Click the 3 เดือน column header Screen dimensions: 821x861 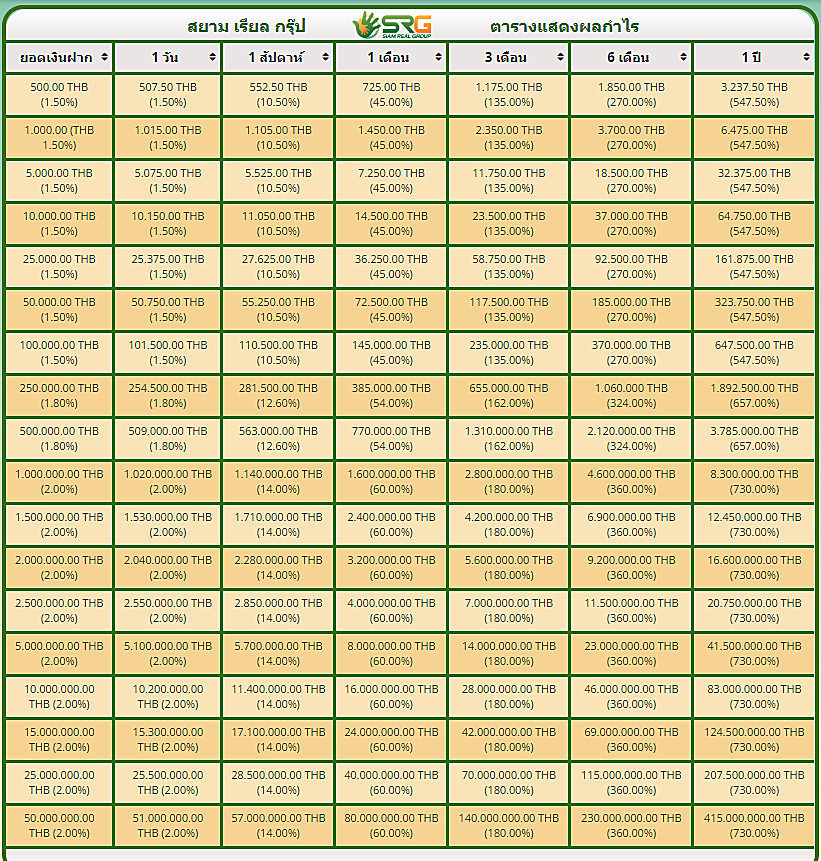pos(509,58)
